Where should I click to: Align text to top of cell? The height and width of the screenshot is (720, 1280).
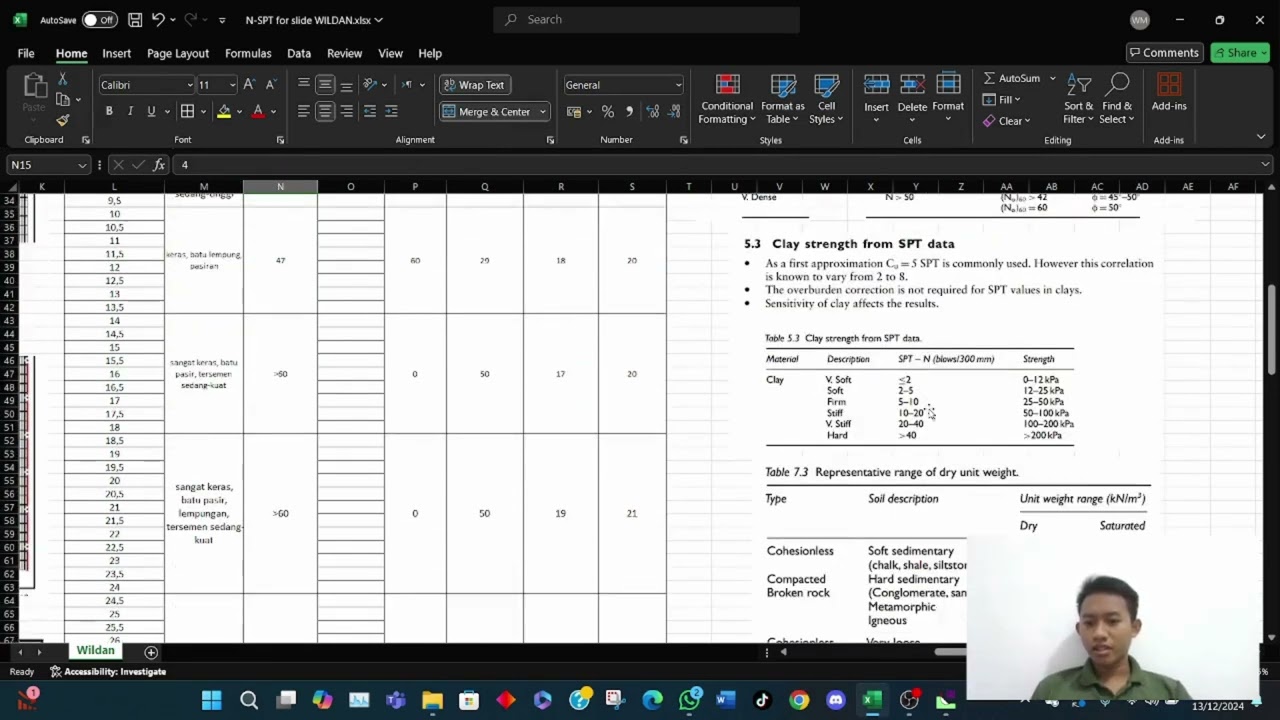(304, 85)
